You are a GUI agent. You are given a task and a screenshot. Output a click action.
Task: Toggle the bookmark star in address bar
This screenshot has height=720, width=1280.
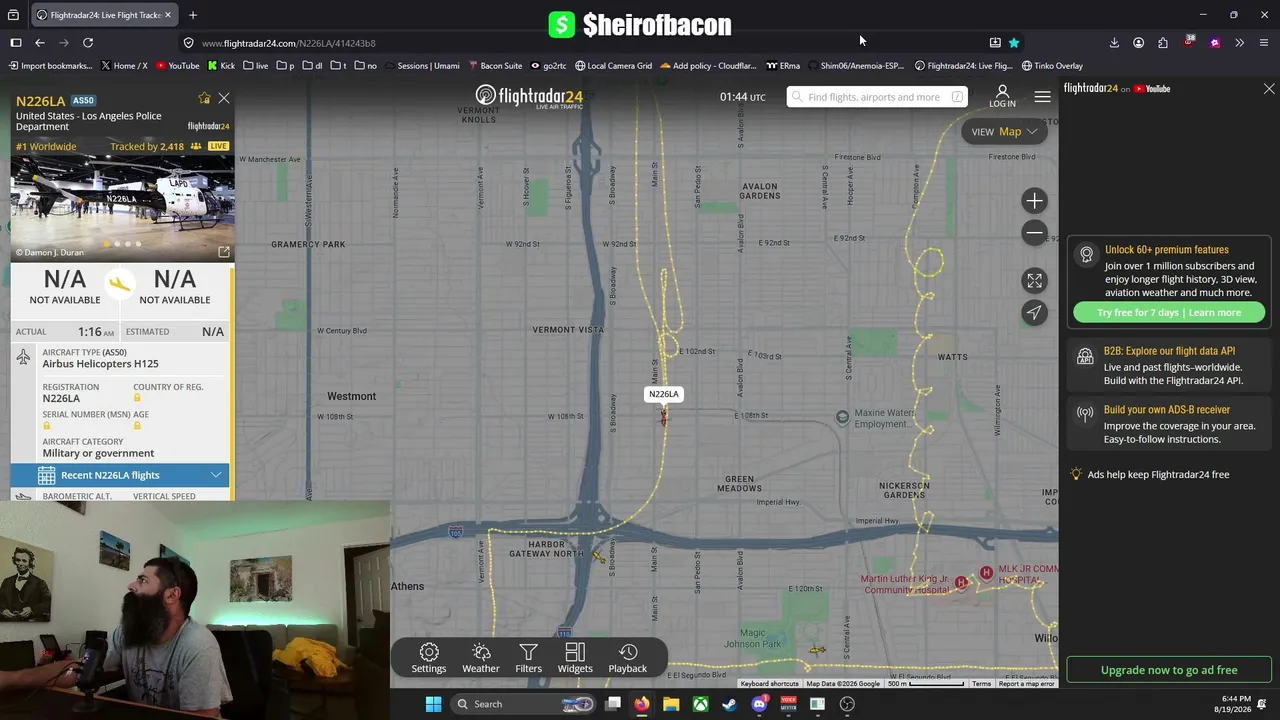pyautogui.click(x=1014, y=43)
